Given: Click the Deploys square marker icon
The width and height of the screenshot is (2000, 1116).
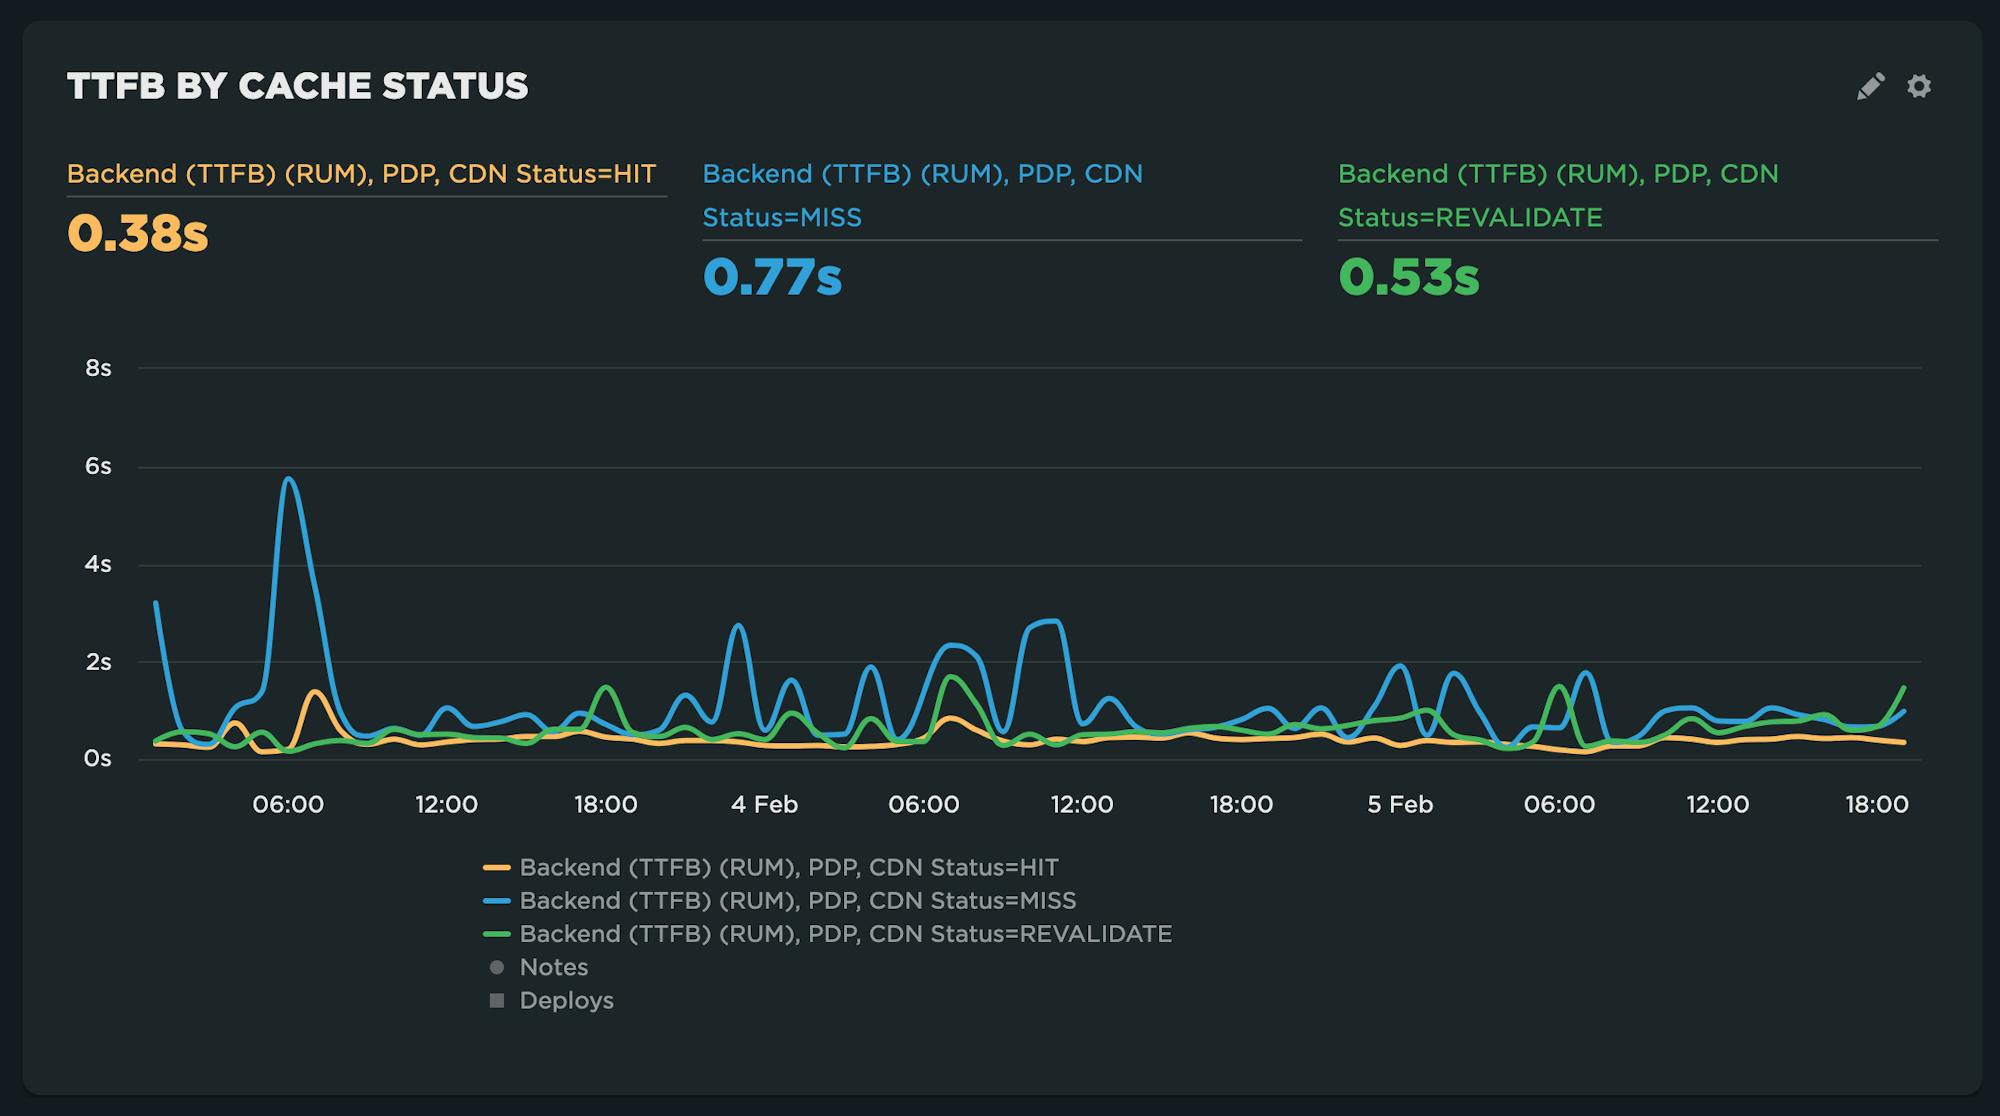Looking at the screenshot, I should [496, 999].
